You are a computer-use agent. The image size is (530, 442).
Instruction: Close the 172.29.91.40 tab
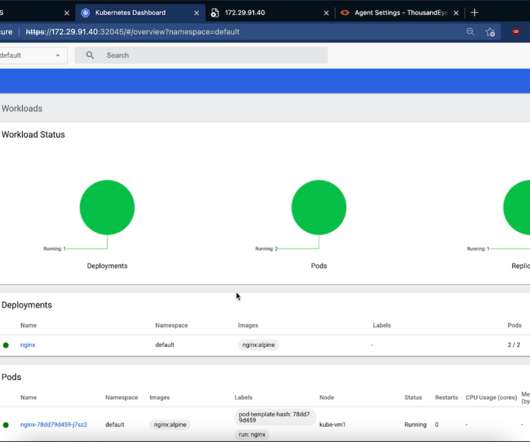click(326, 13)
